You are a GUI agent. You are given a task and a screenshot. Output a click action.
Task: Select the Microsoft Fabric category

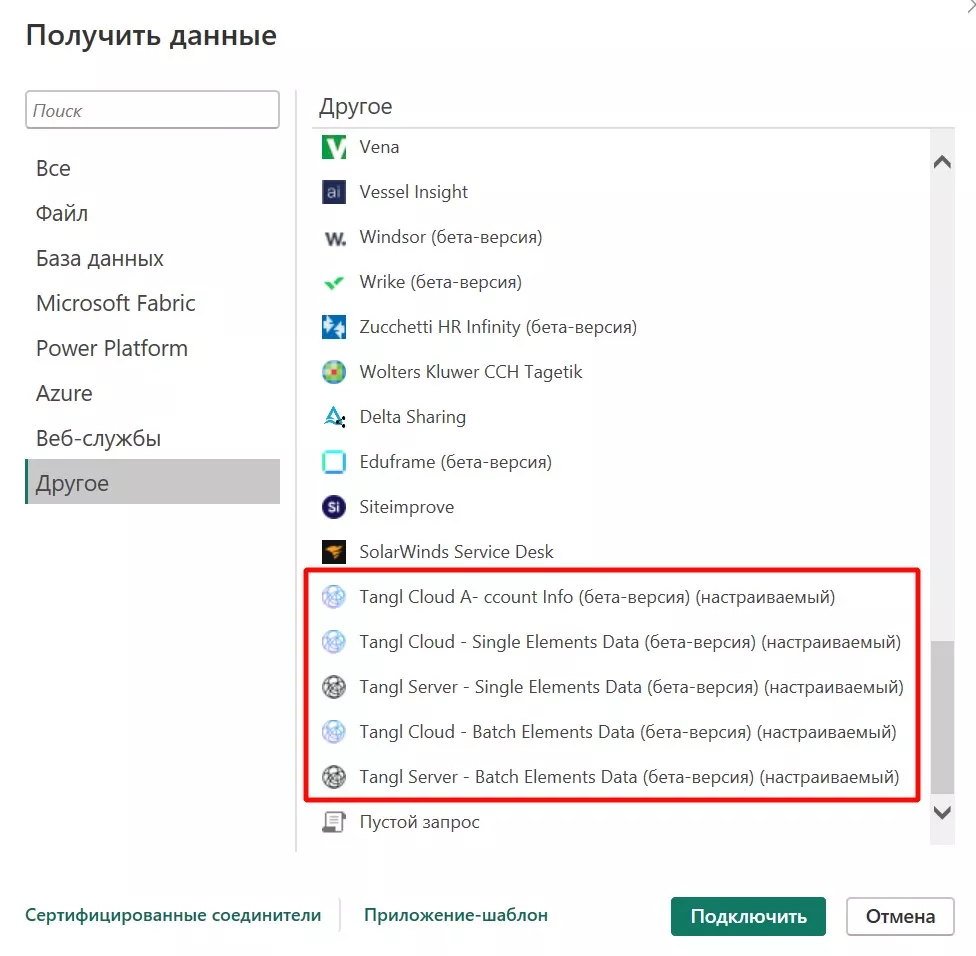[116, 303]
